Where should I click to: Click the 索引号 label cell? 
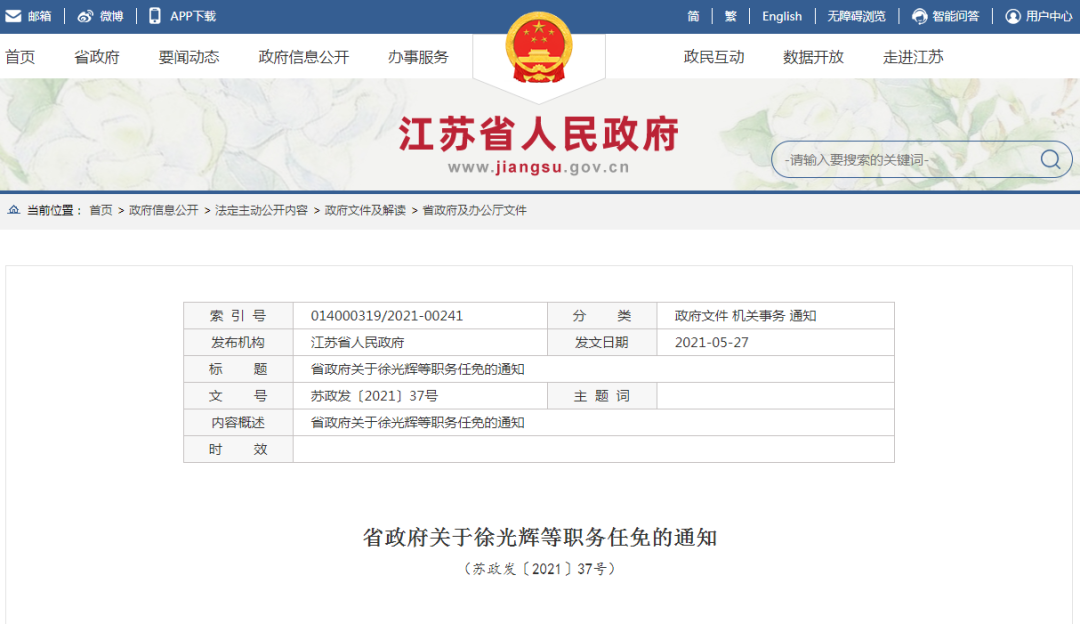click(x=238, y=315)
